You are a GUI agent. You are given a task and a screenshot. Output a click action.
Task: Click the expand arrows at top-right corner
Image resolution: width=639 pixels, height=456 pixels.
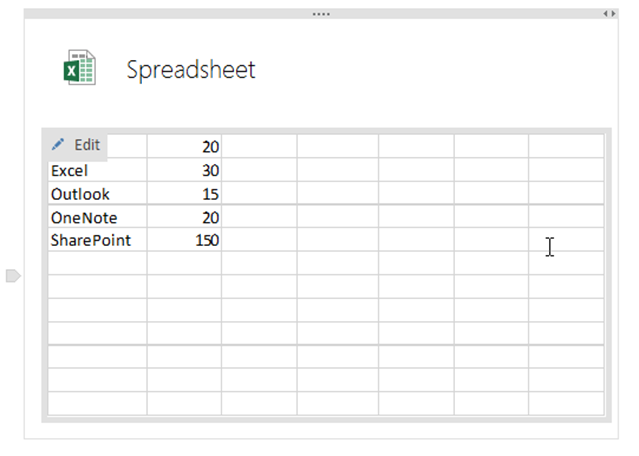pyautogui.click(x=609, y=14)
